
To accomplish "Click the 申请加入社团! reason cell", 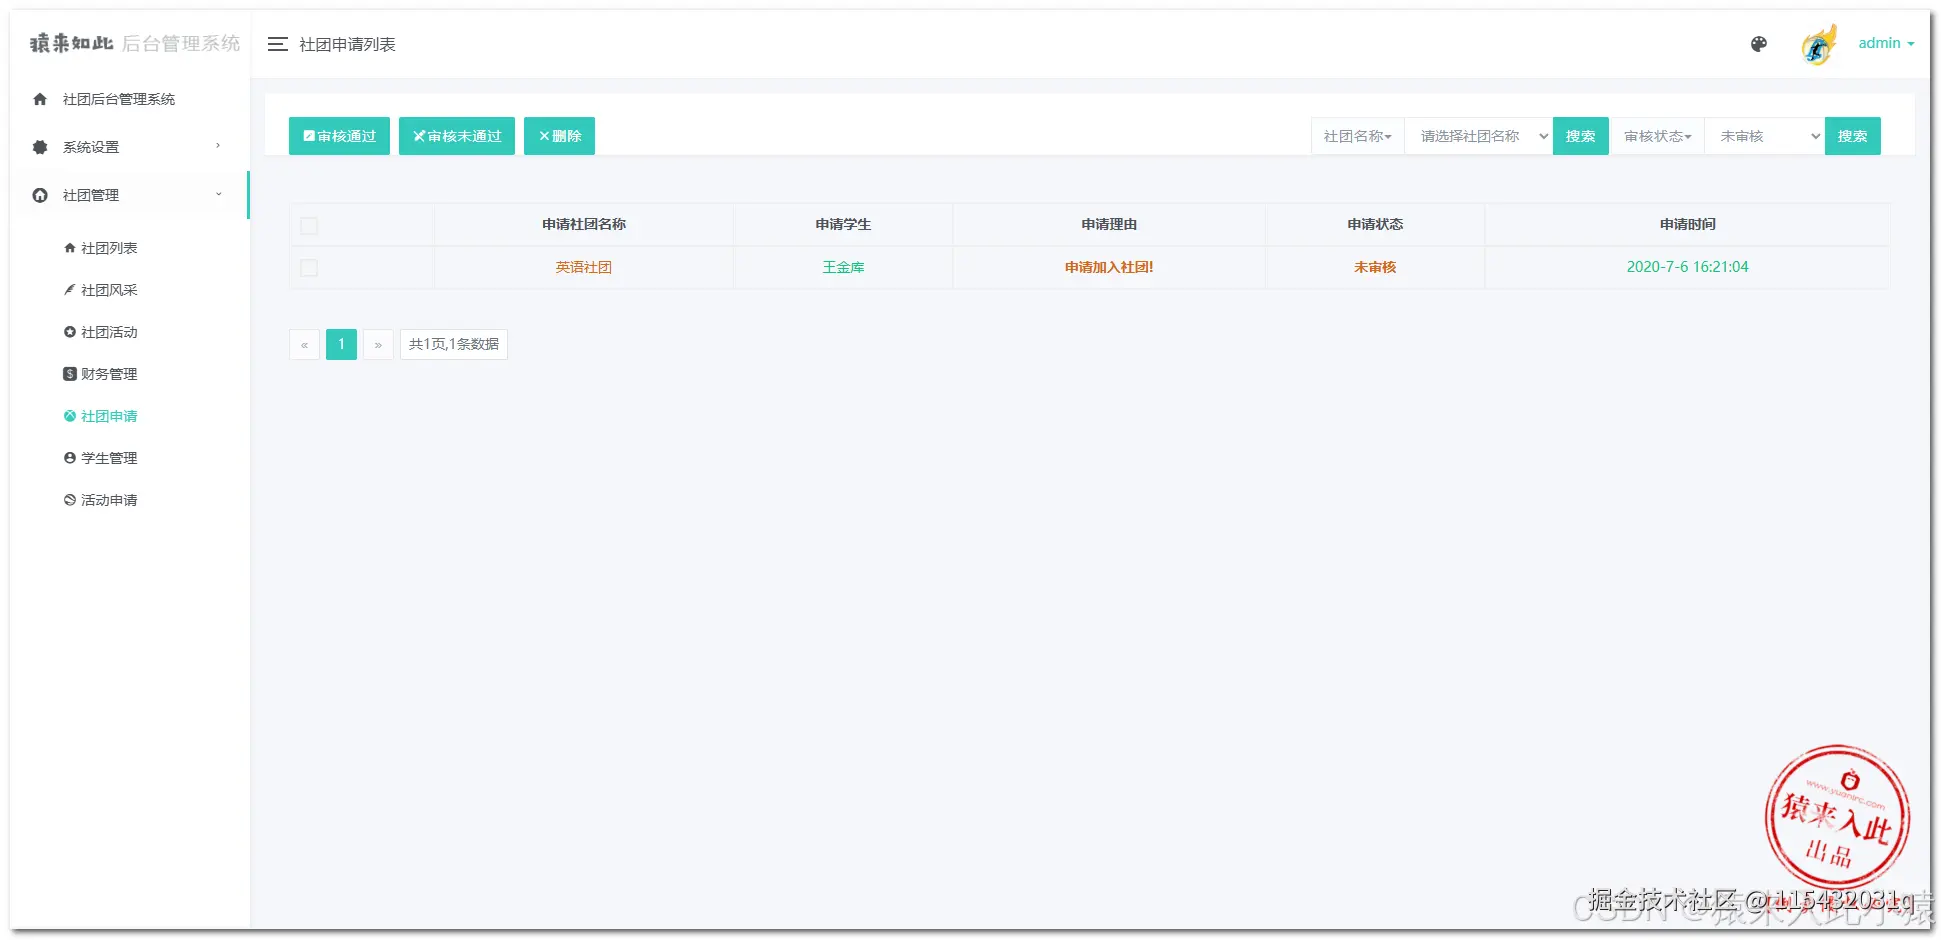I will (1109, 267).
